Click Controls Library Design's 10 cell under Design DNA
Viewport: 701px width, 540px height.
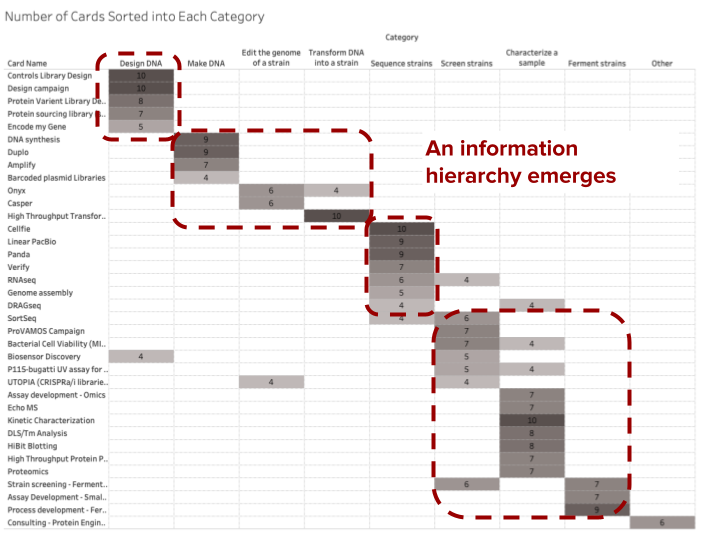click(x=141, y=76)
